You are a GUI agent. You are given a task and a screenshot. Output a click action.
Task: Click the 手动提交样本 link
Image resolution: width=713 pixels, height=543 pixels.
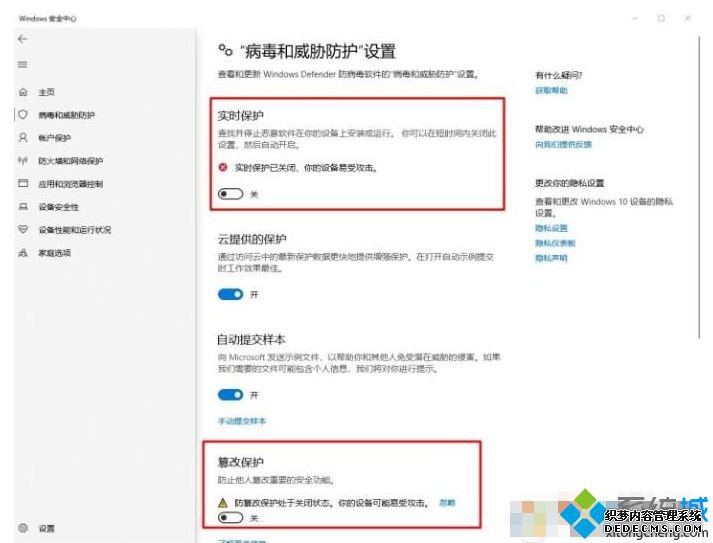(x=242, y=421)
